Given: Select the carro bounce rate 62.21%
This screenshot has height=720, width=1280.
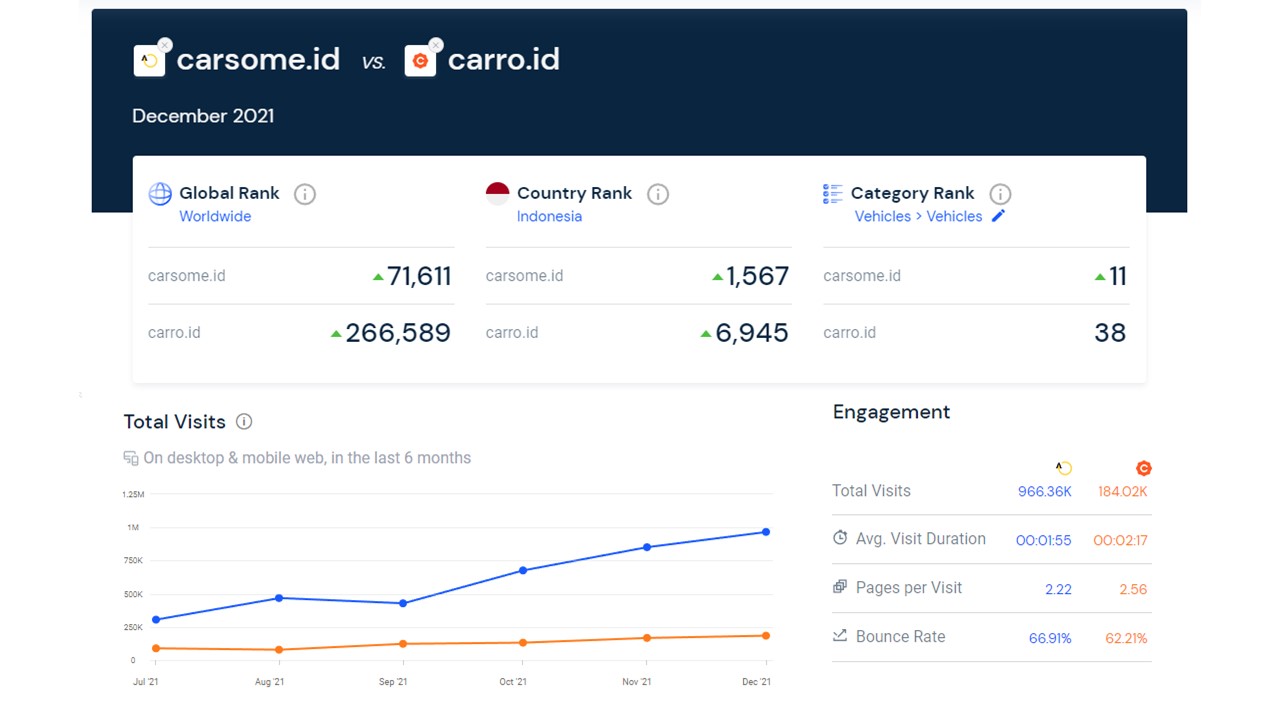Looking at the screenshot, I should pos(1127,638).
